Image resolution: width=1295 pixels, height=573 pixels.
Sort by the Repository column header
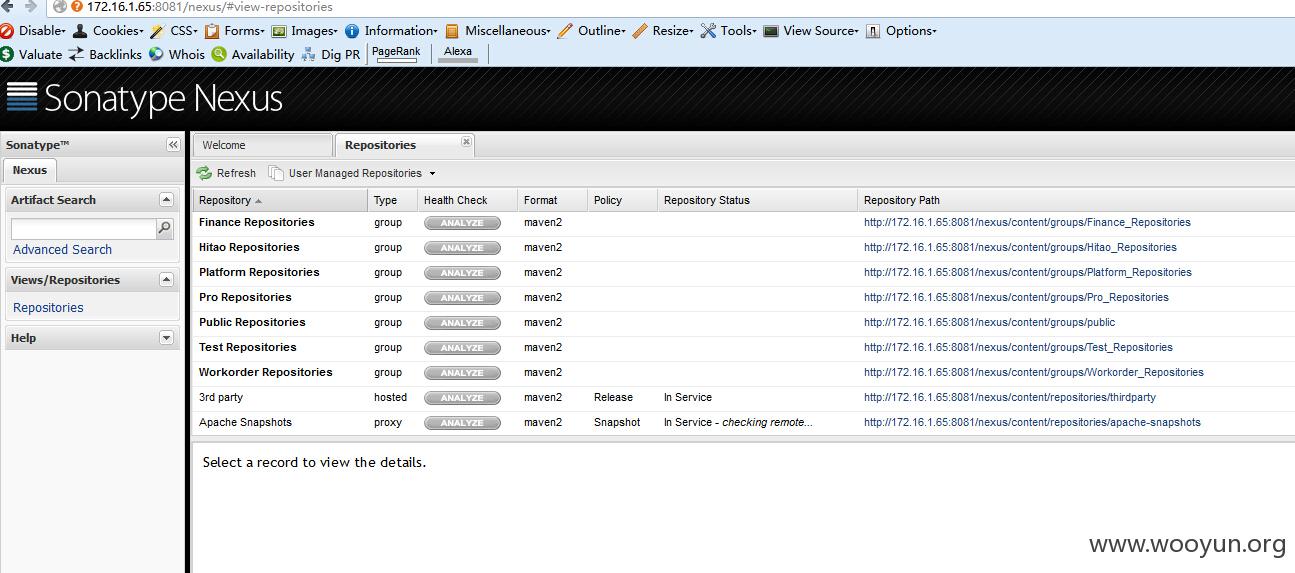(x=280, y=200)
